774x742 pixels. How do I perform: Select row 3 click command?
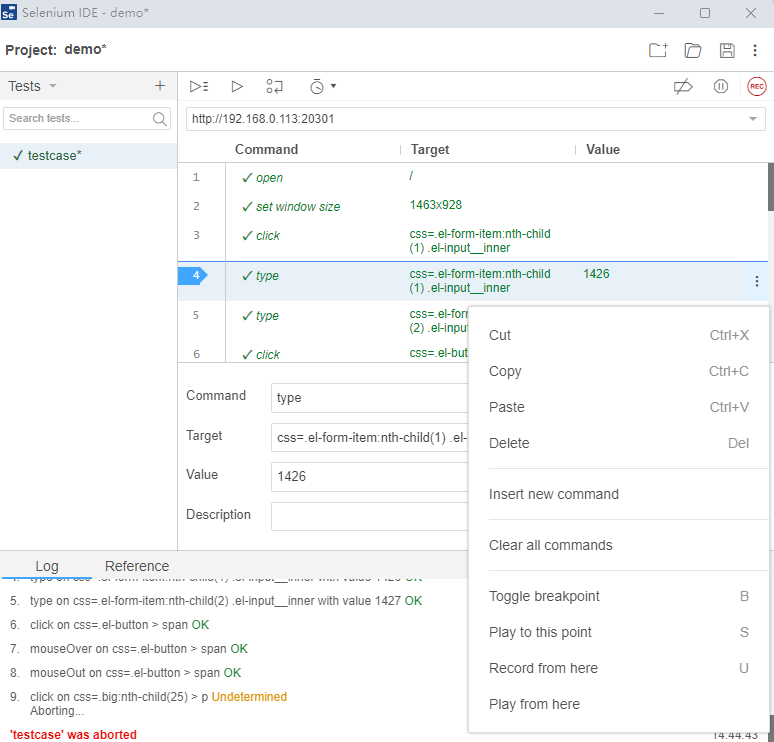coord(472,240)
